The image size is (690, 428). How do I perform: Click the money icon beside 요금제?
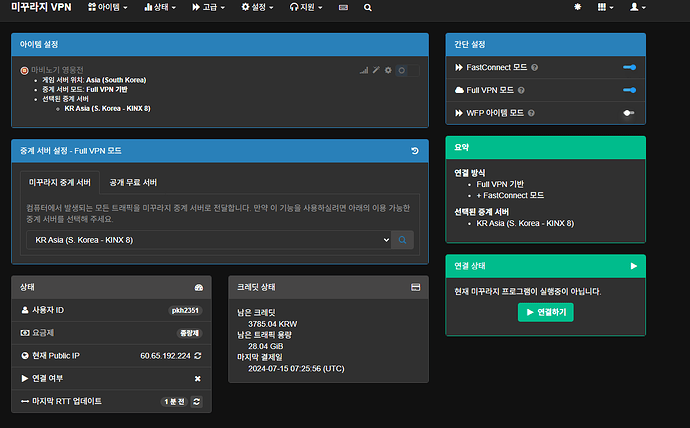[x=25, y=333]
